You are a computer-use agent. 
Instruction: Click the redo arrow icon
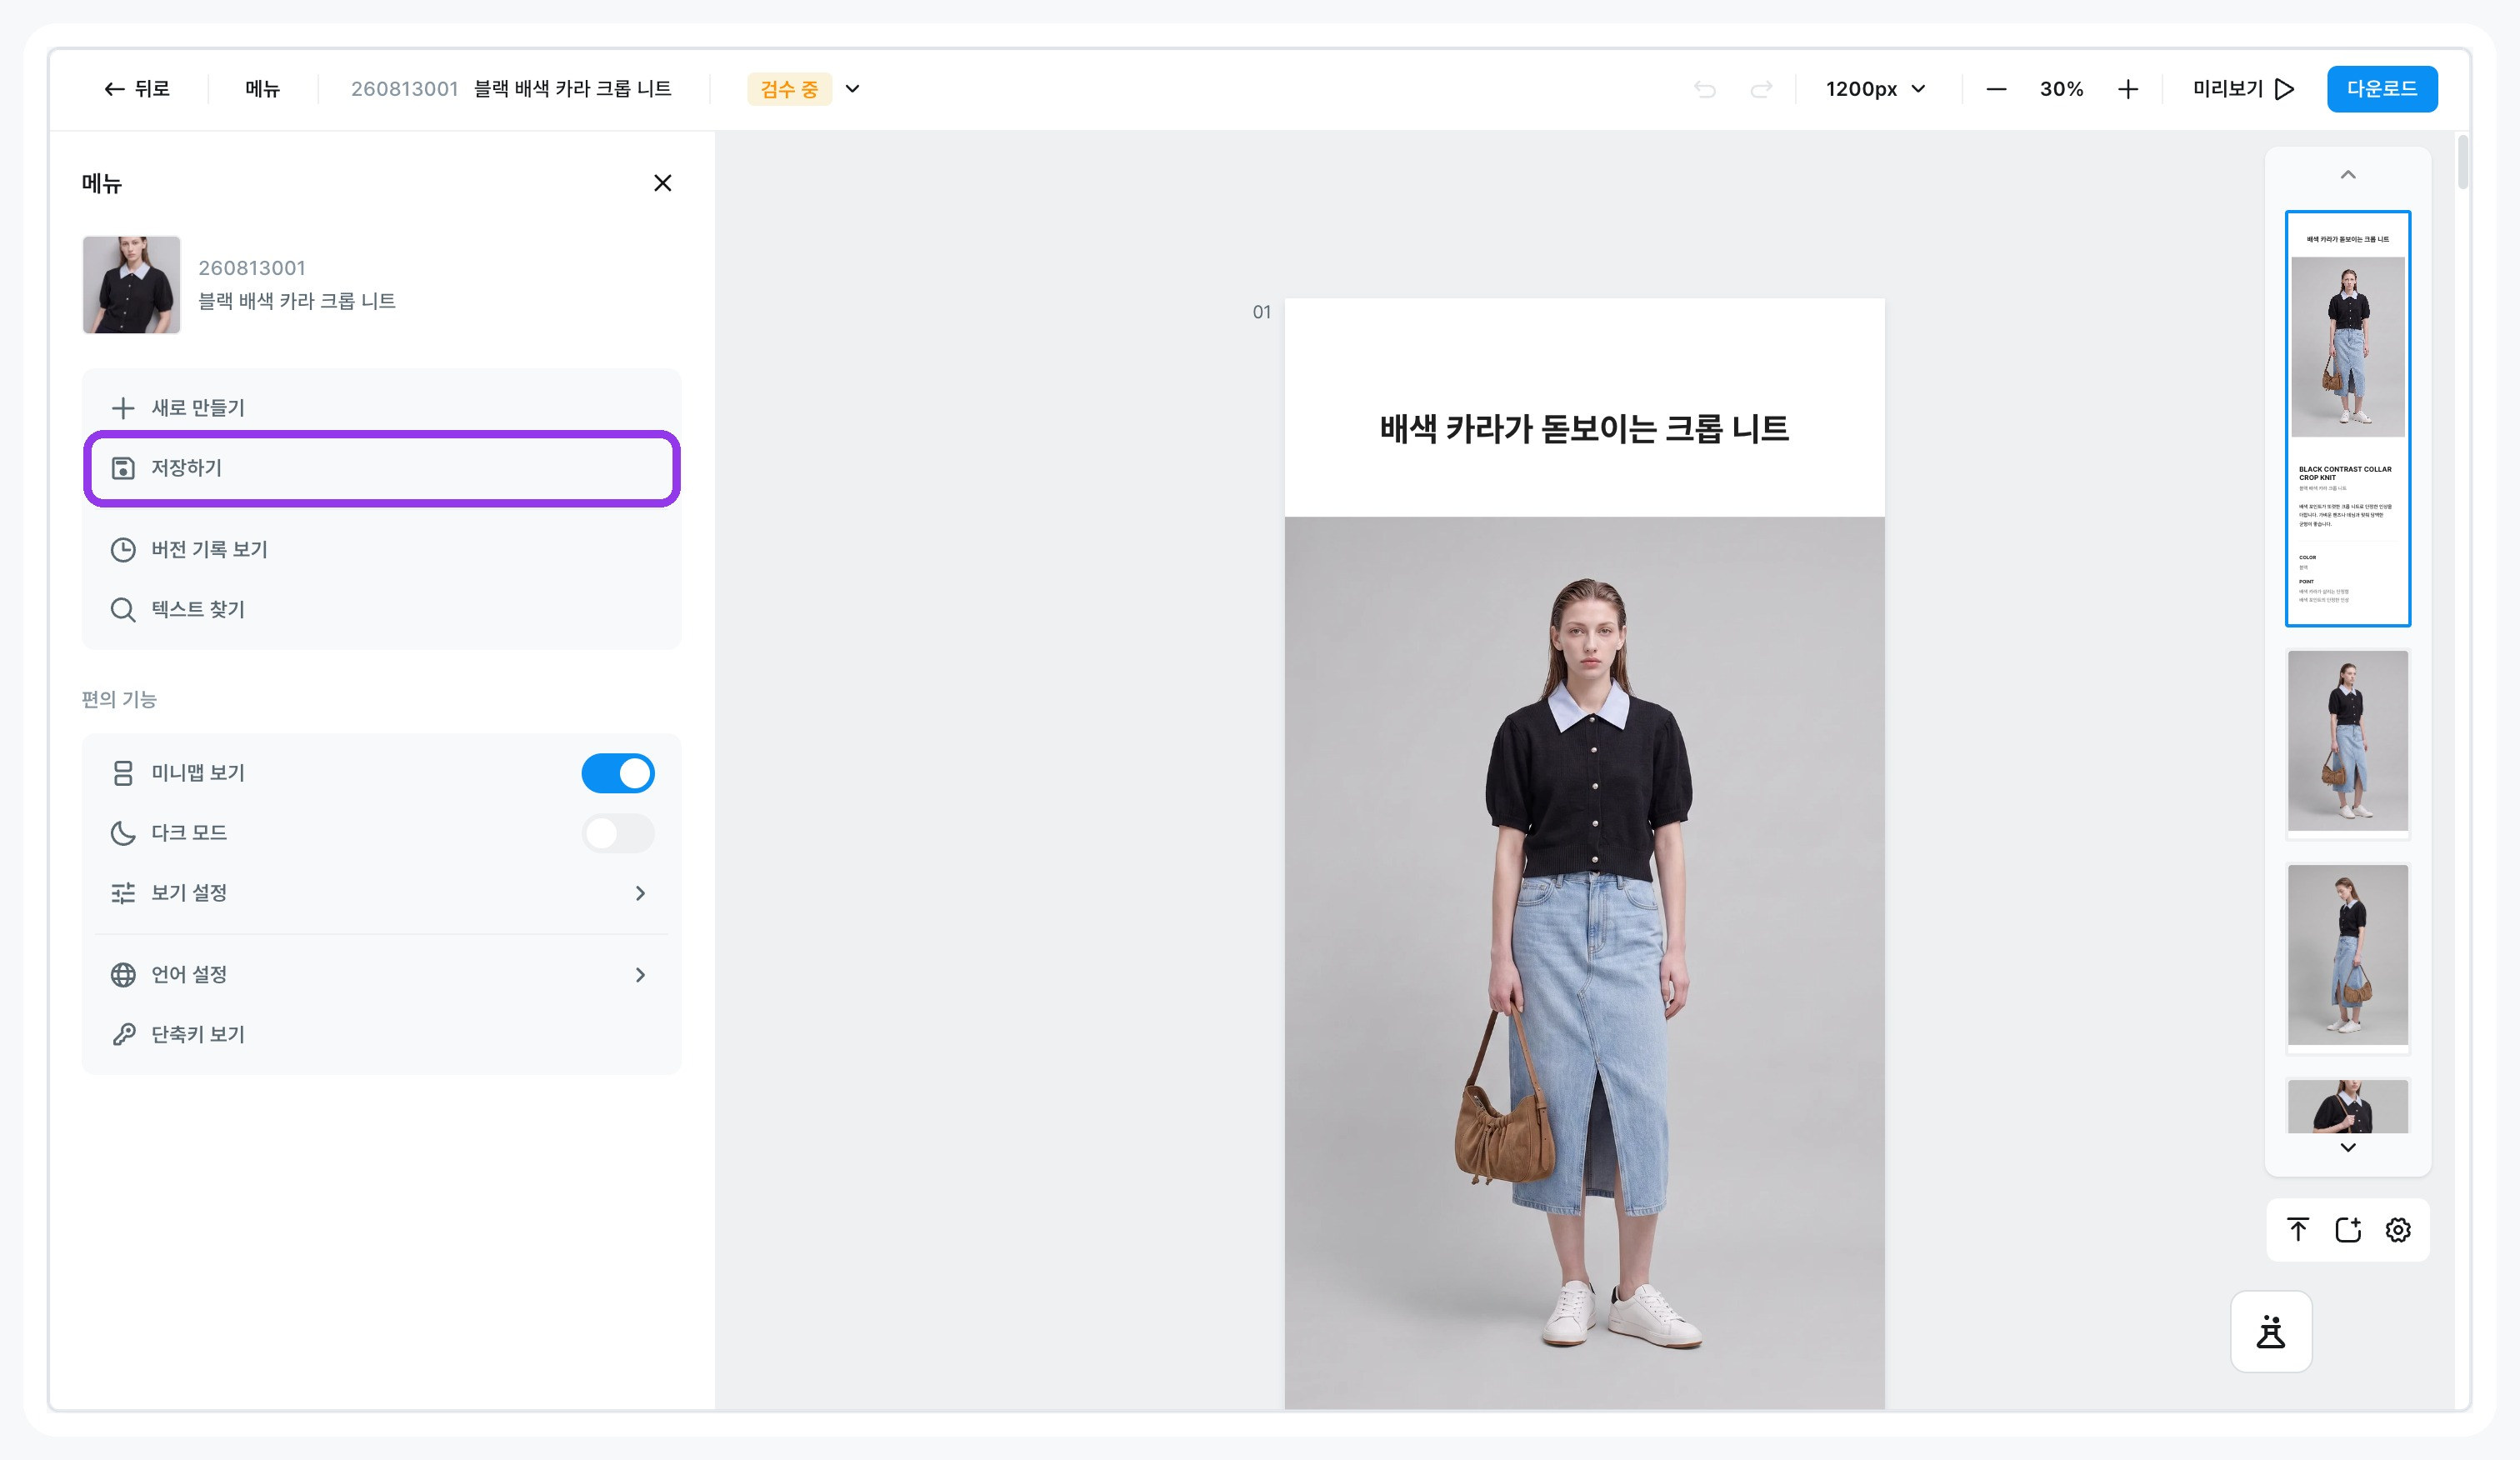[x=1761, y=89]
